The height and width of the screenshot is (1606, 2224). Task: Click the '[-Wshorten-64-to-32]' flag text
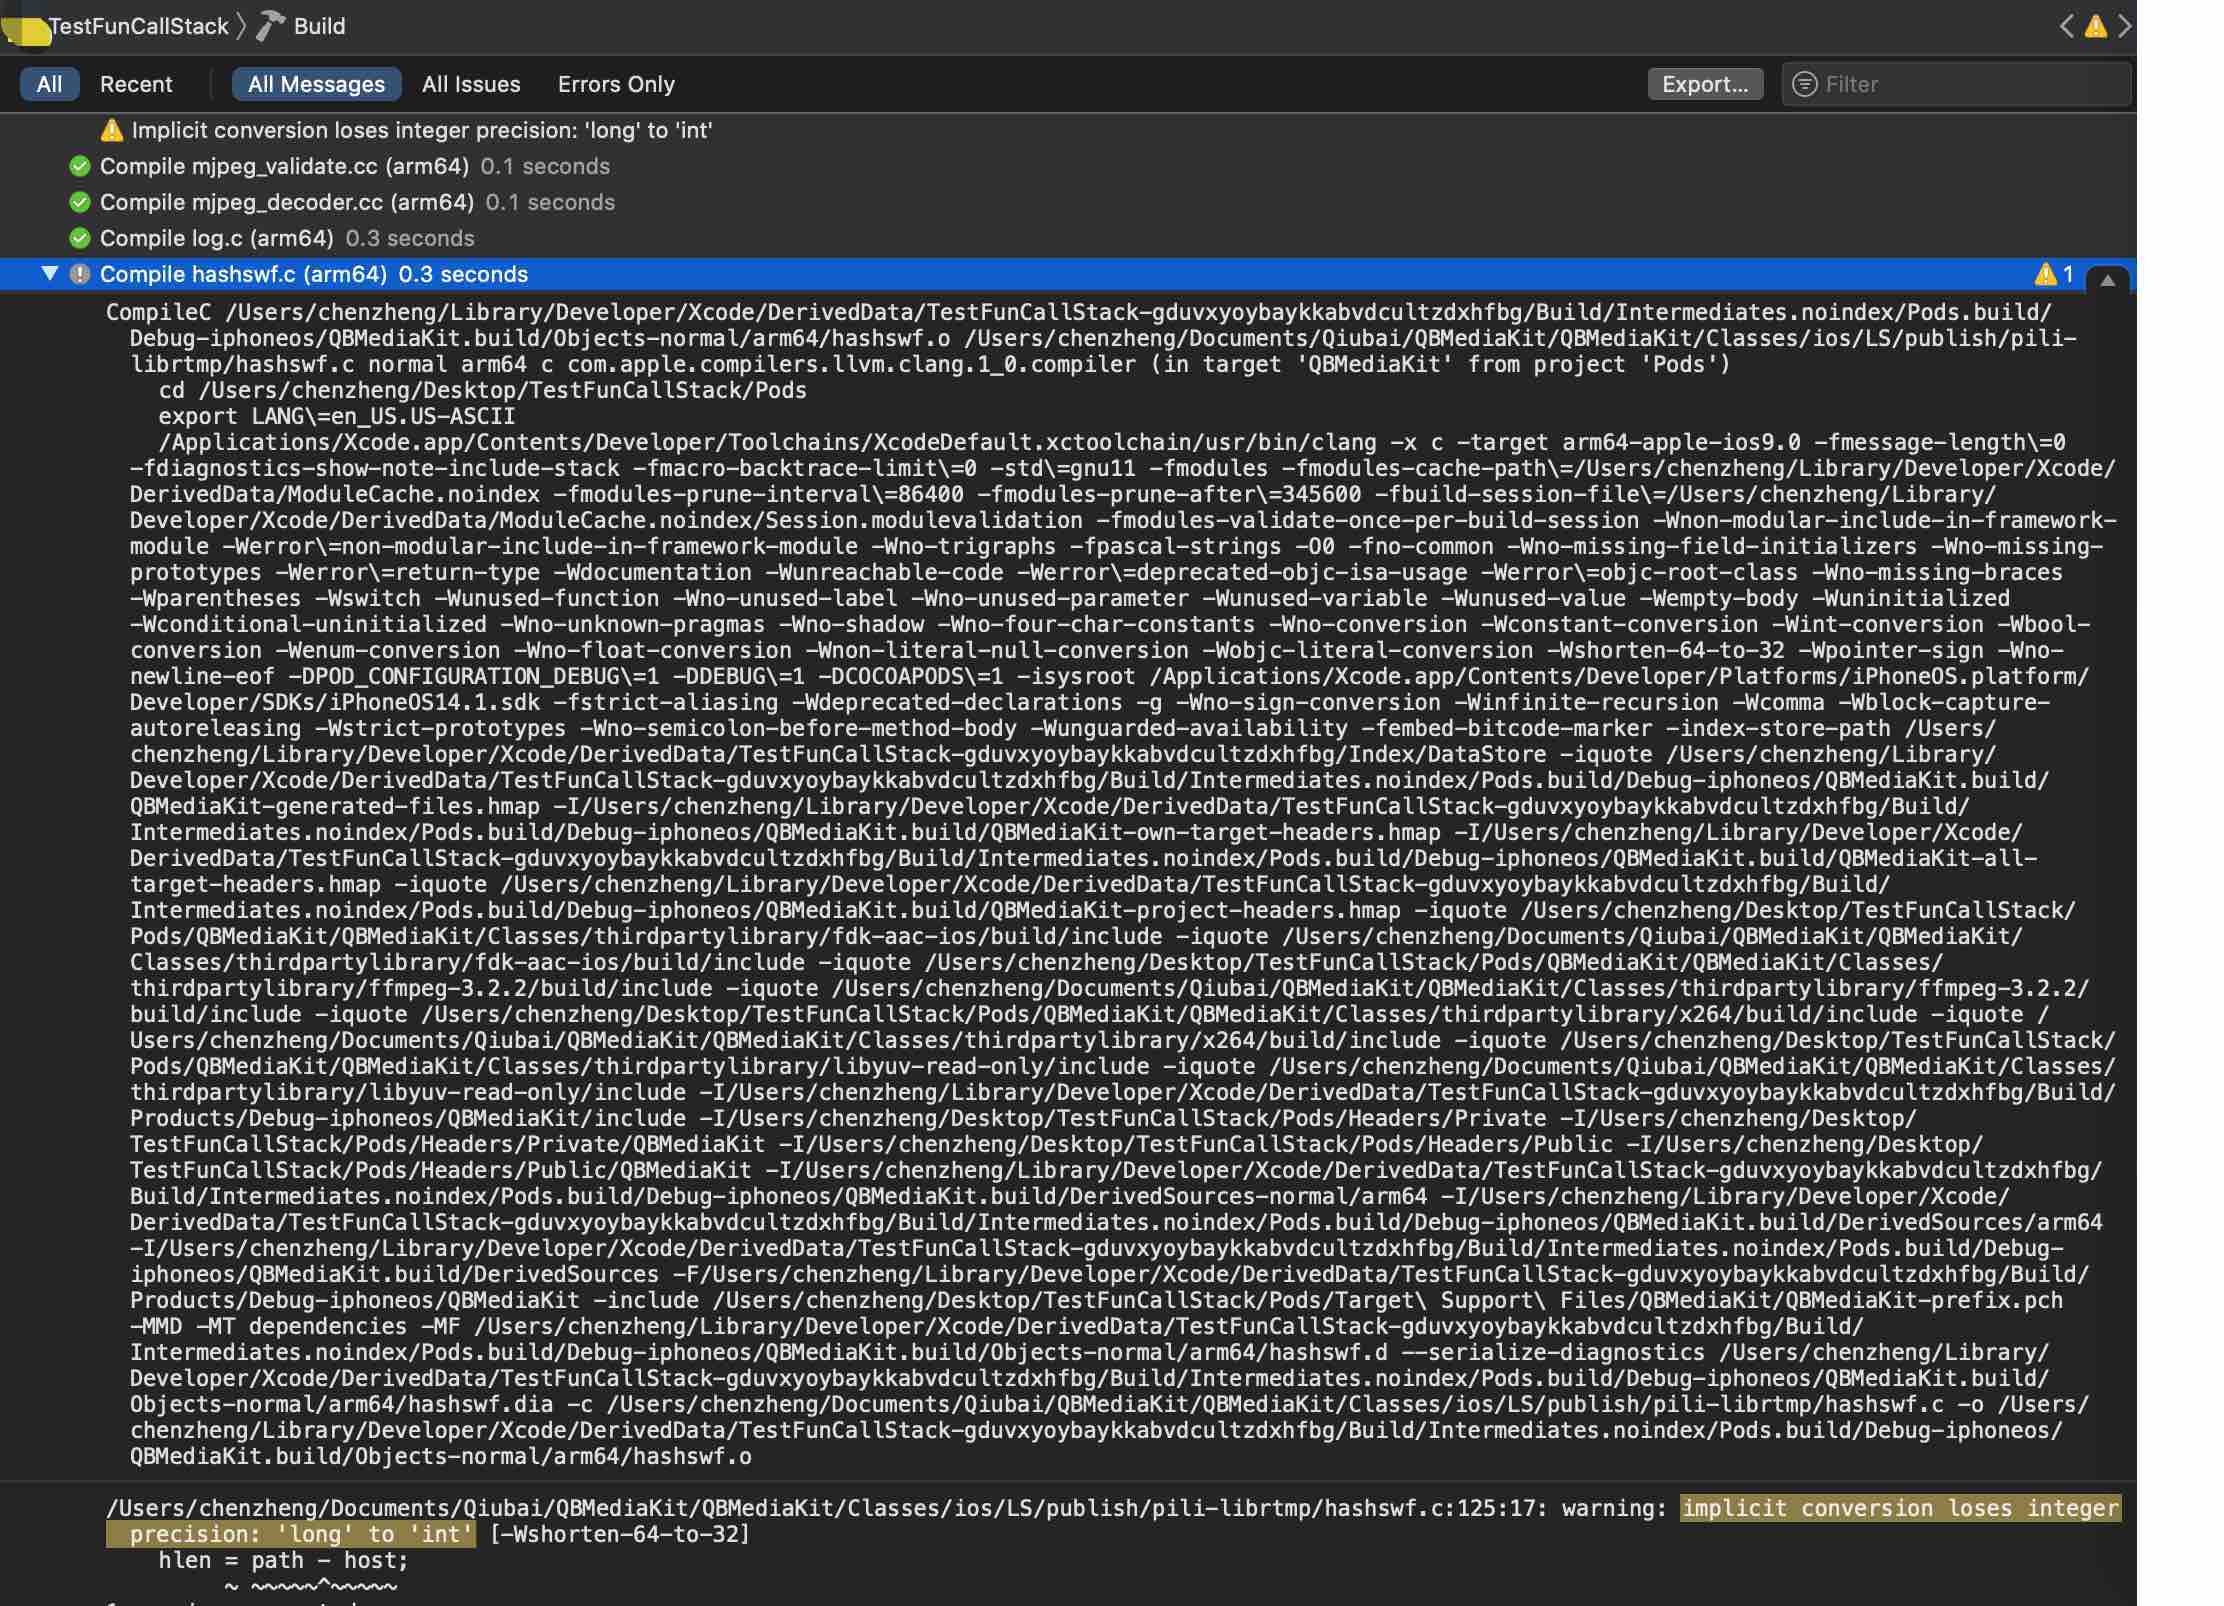click(x=619, y=1534)
